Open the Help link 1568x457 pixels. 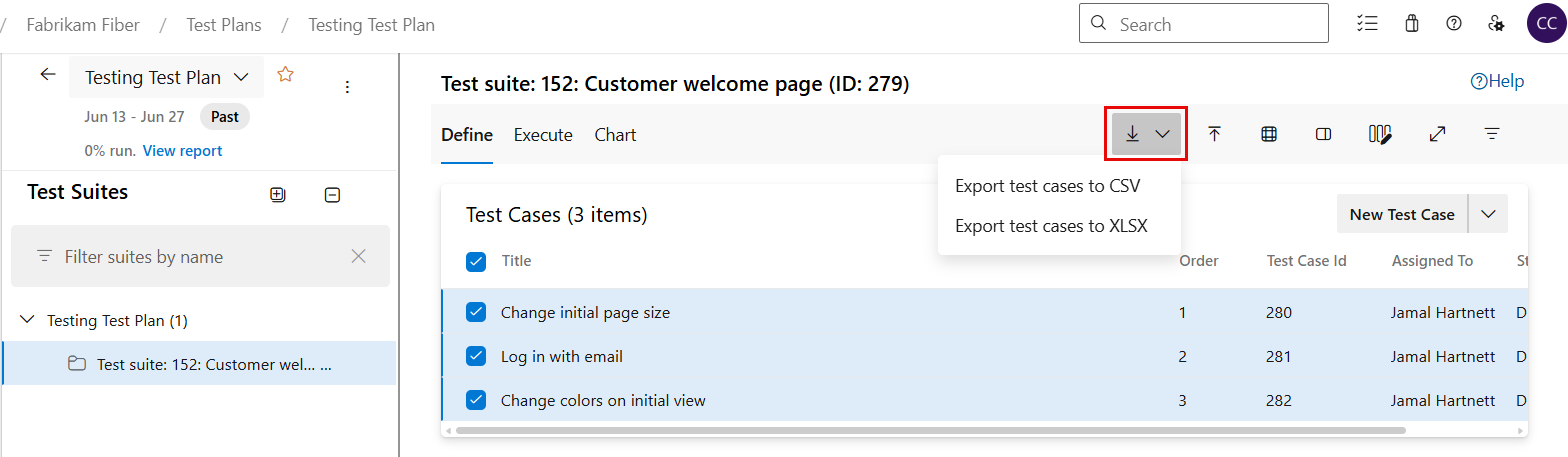click(1497, 81)
